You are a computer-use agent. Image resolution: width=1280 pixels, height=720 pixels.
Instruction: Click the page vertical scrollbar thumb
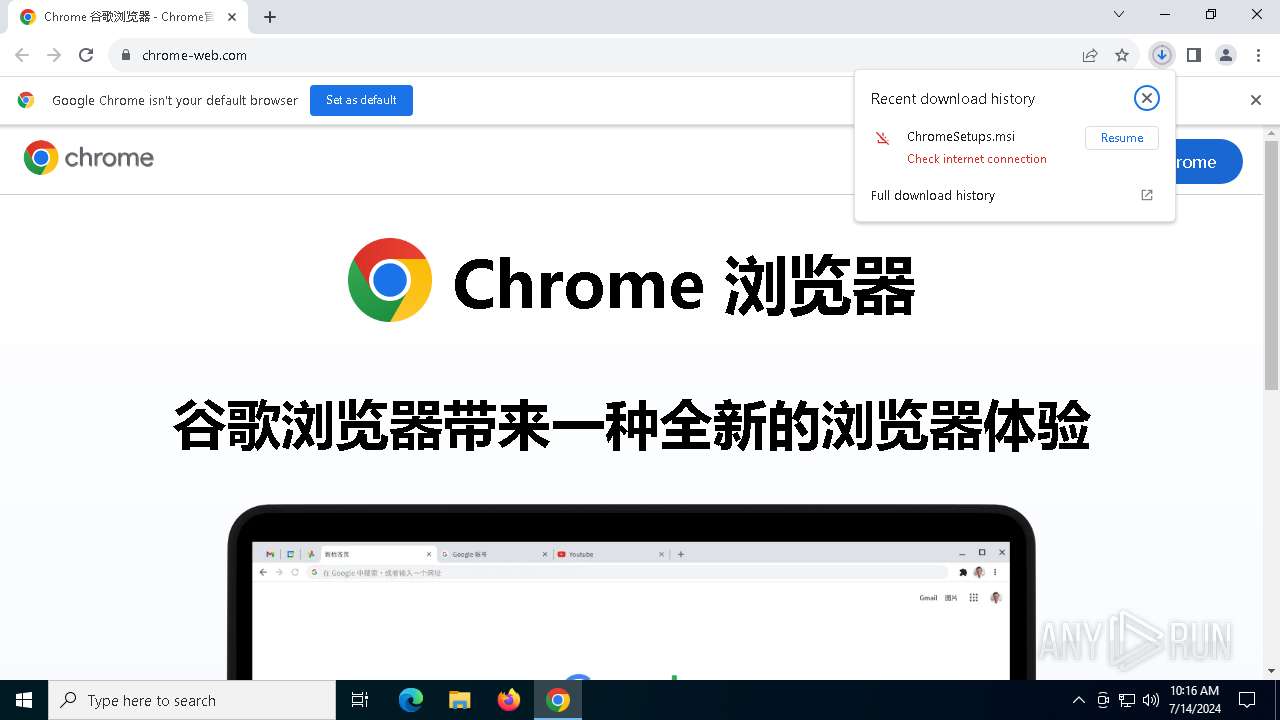(1271, 265)
